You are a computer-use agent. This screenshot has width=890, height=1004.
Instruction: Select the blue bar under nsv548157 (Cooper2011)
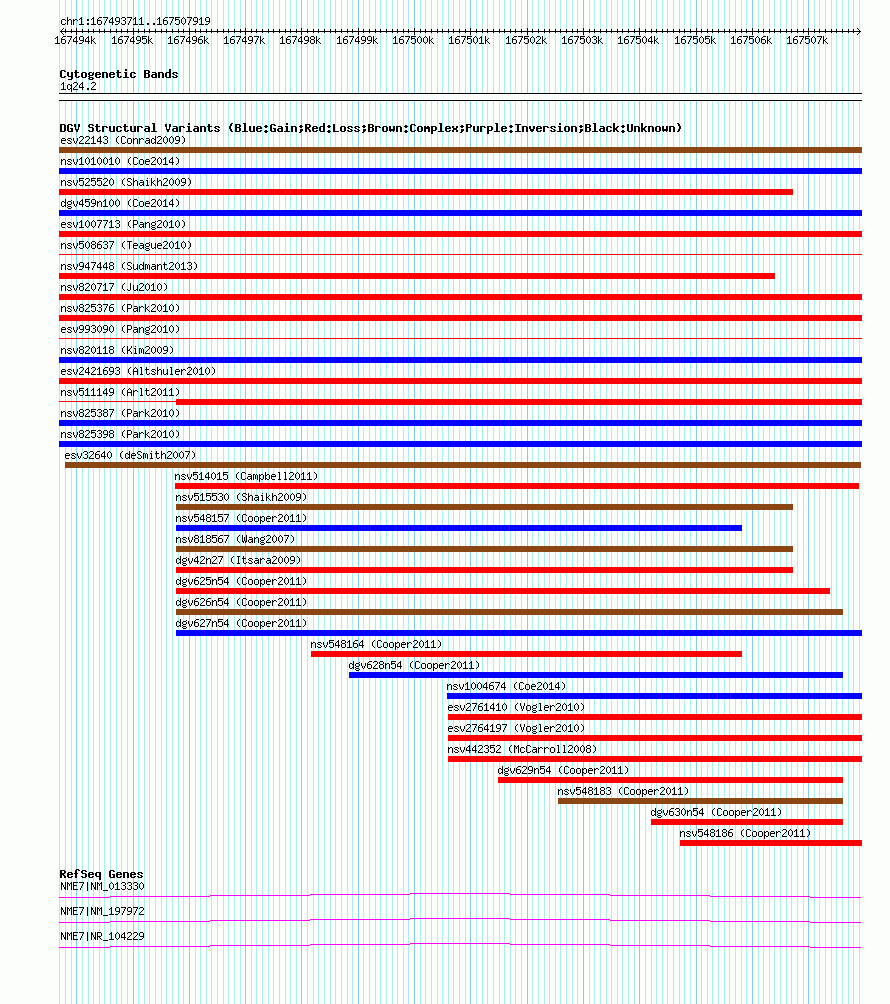coord(459,528)
